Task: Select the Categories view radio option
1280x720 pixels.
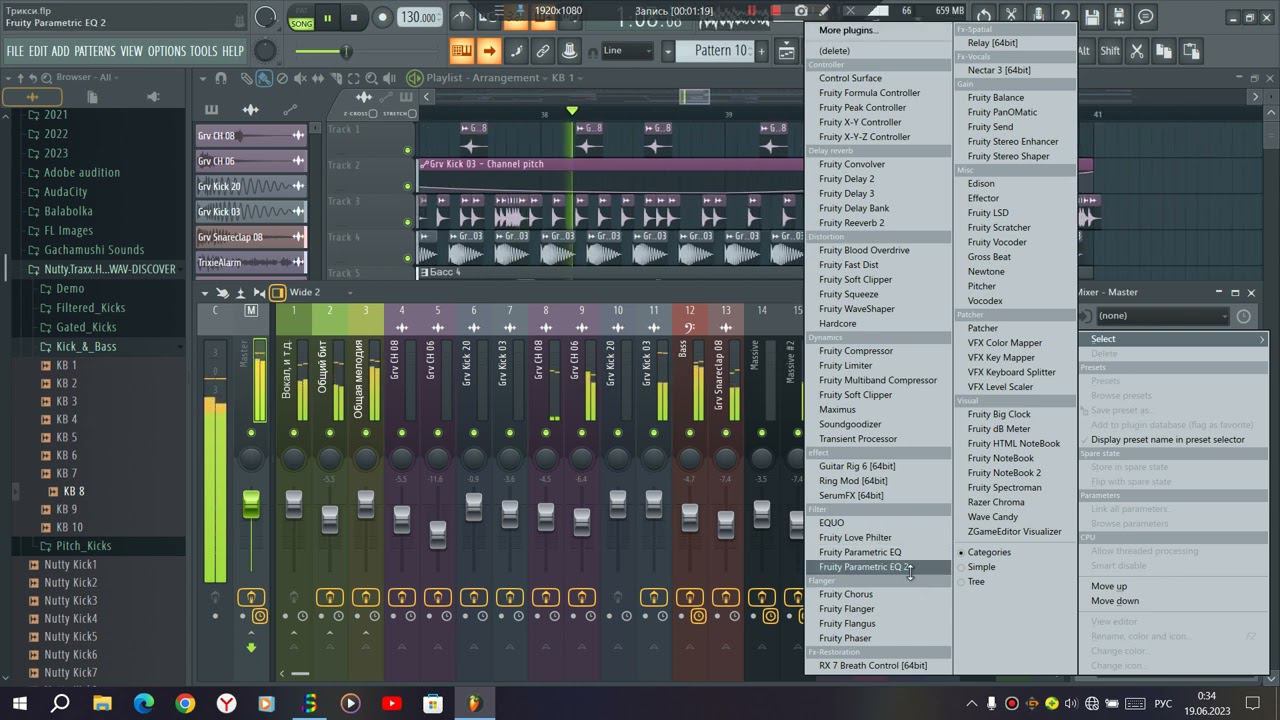Action: point(984,552)
